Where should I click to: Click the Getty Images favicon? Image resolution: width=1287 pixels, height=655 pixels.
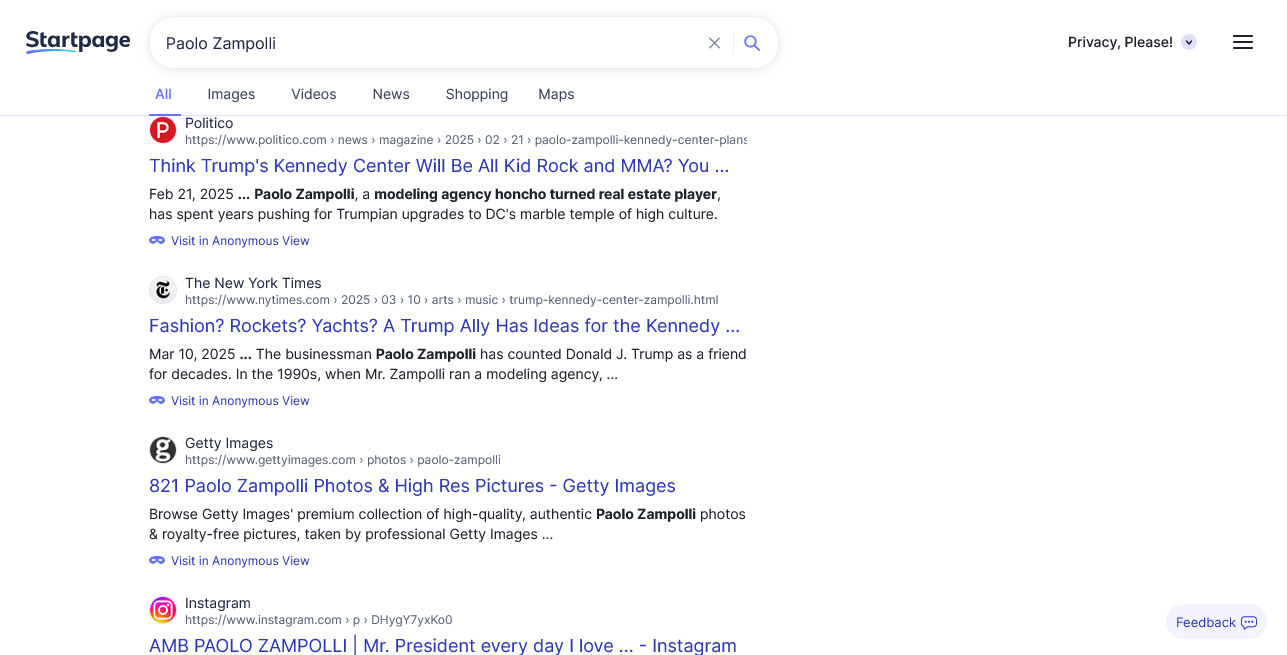163,450
